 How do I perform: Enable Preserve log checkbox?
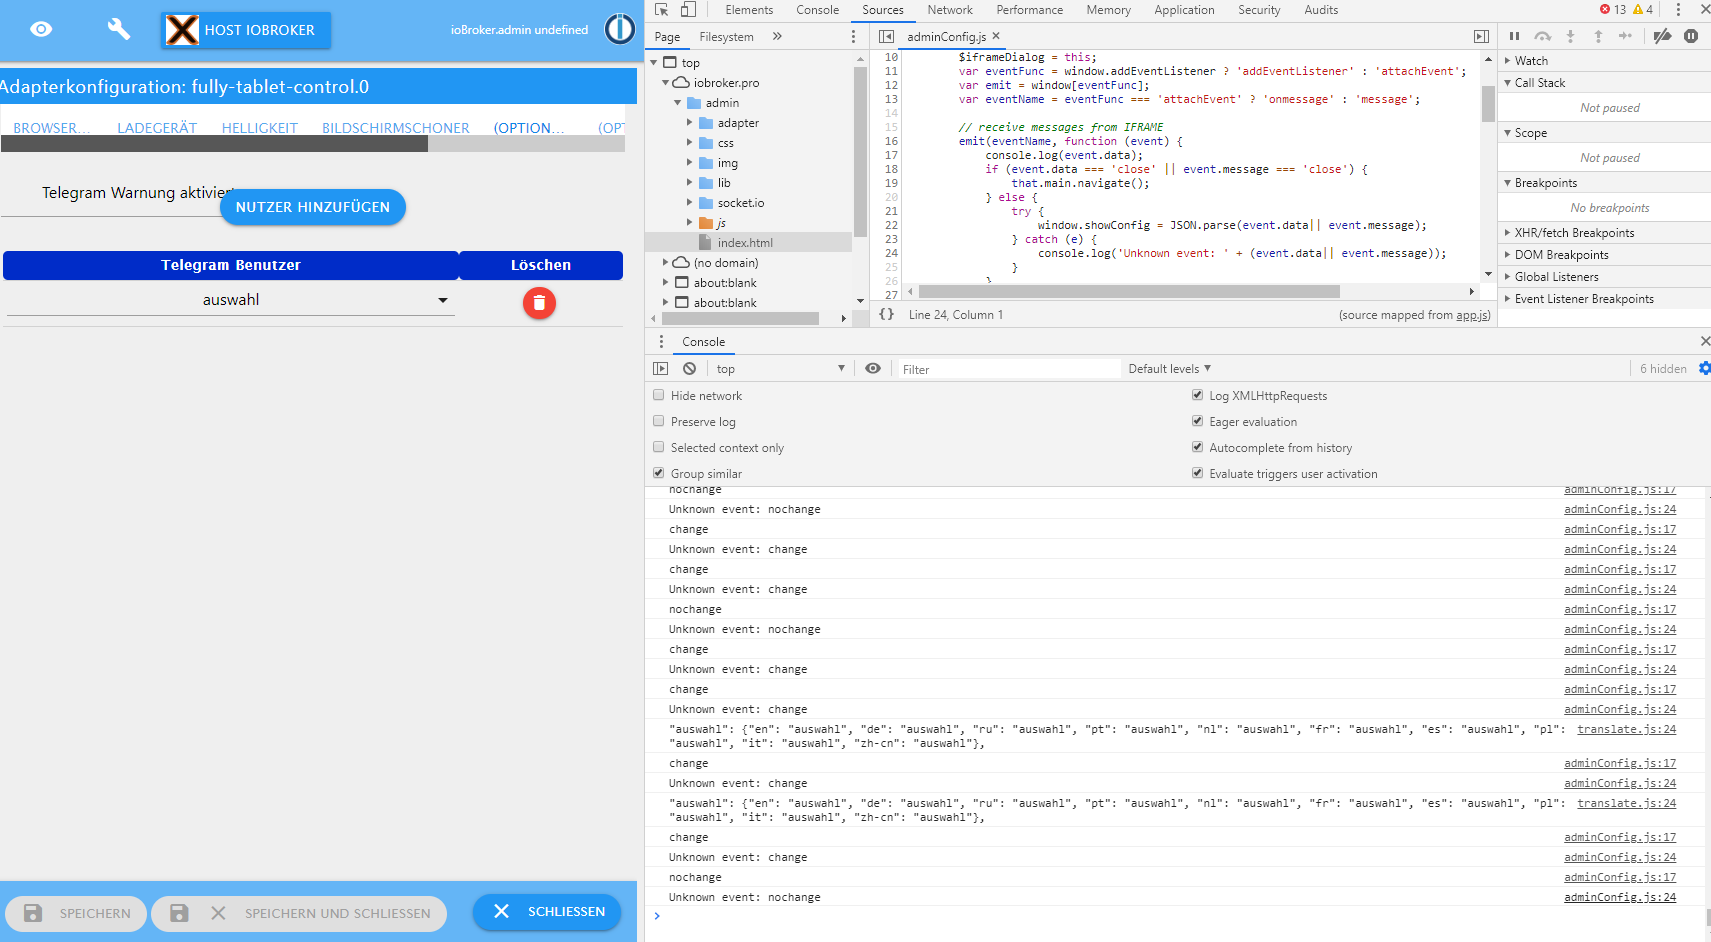658,421
